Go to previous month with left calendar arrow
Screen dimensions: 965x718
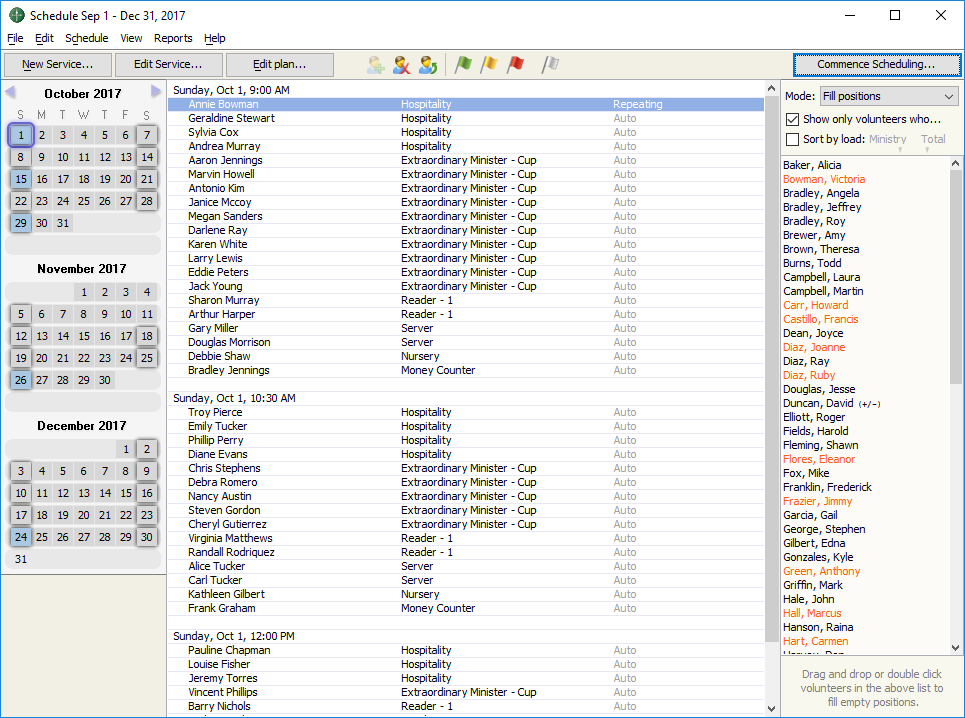pyautogui.click(x=11, y=93)
